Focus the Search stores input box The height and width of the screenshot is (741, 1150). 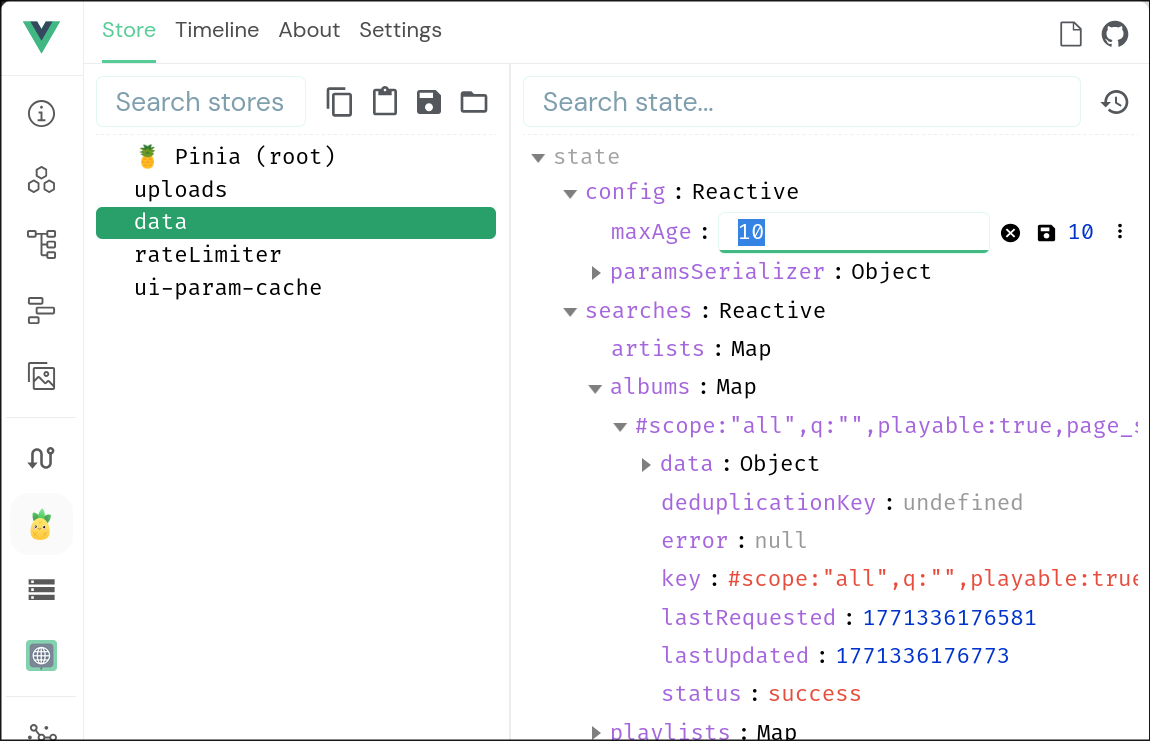point(200,102)
